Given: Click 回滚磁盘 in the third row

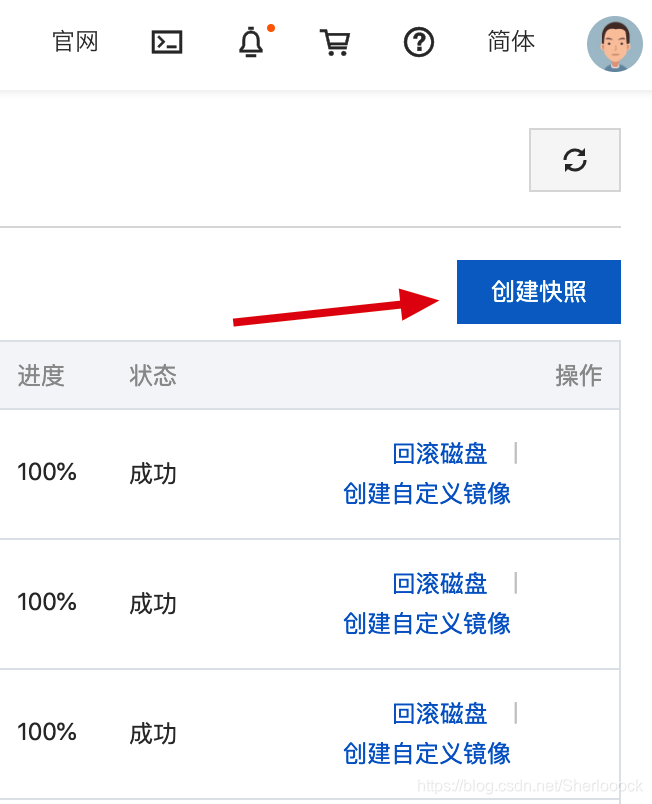Looking at the screenshot, I should click(x=440, y=714).
